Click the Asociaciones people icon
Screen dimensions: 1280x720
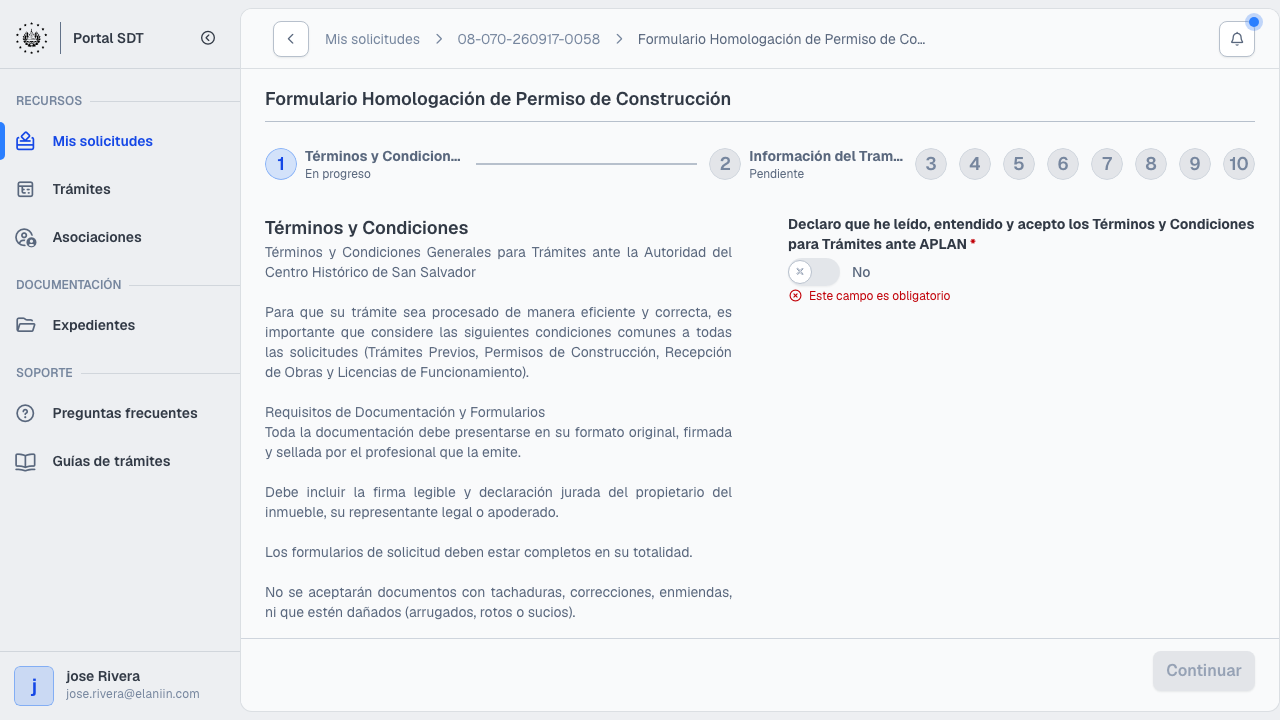coord(26,237)
